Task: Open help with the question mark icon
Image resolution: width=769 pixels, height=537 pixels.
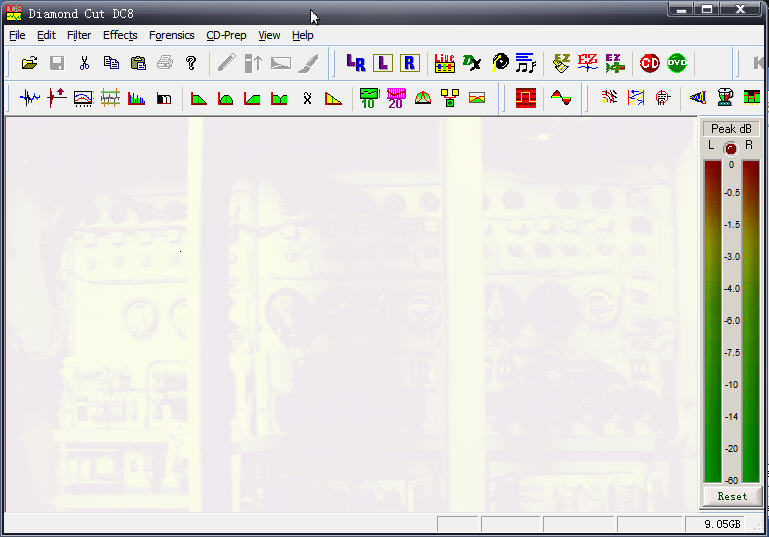Action: 191,63
